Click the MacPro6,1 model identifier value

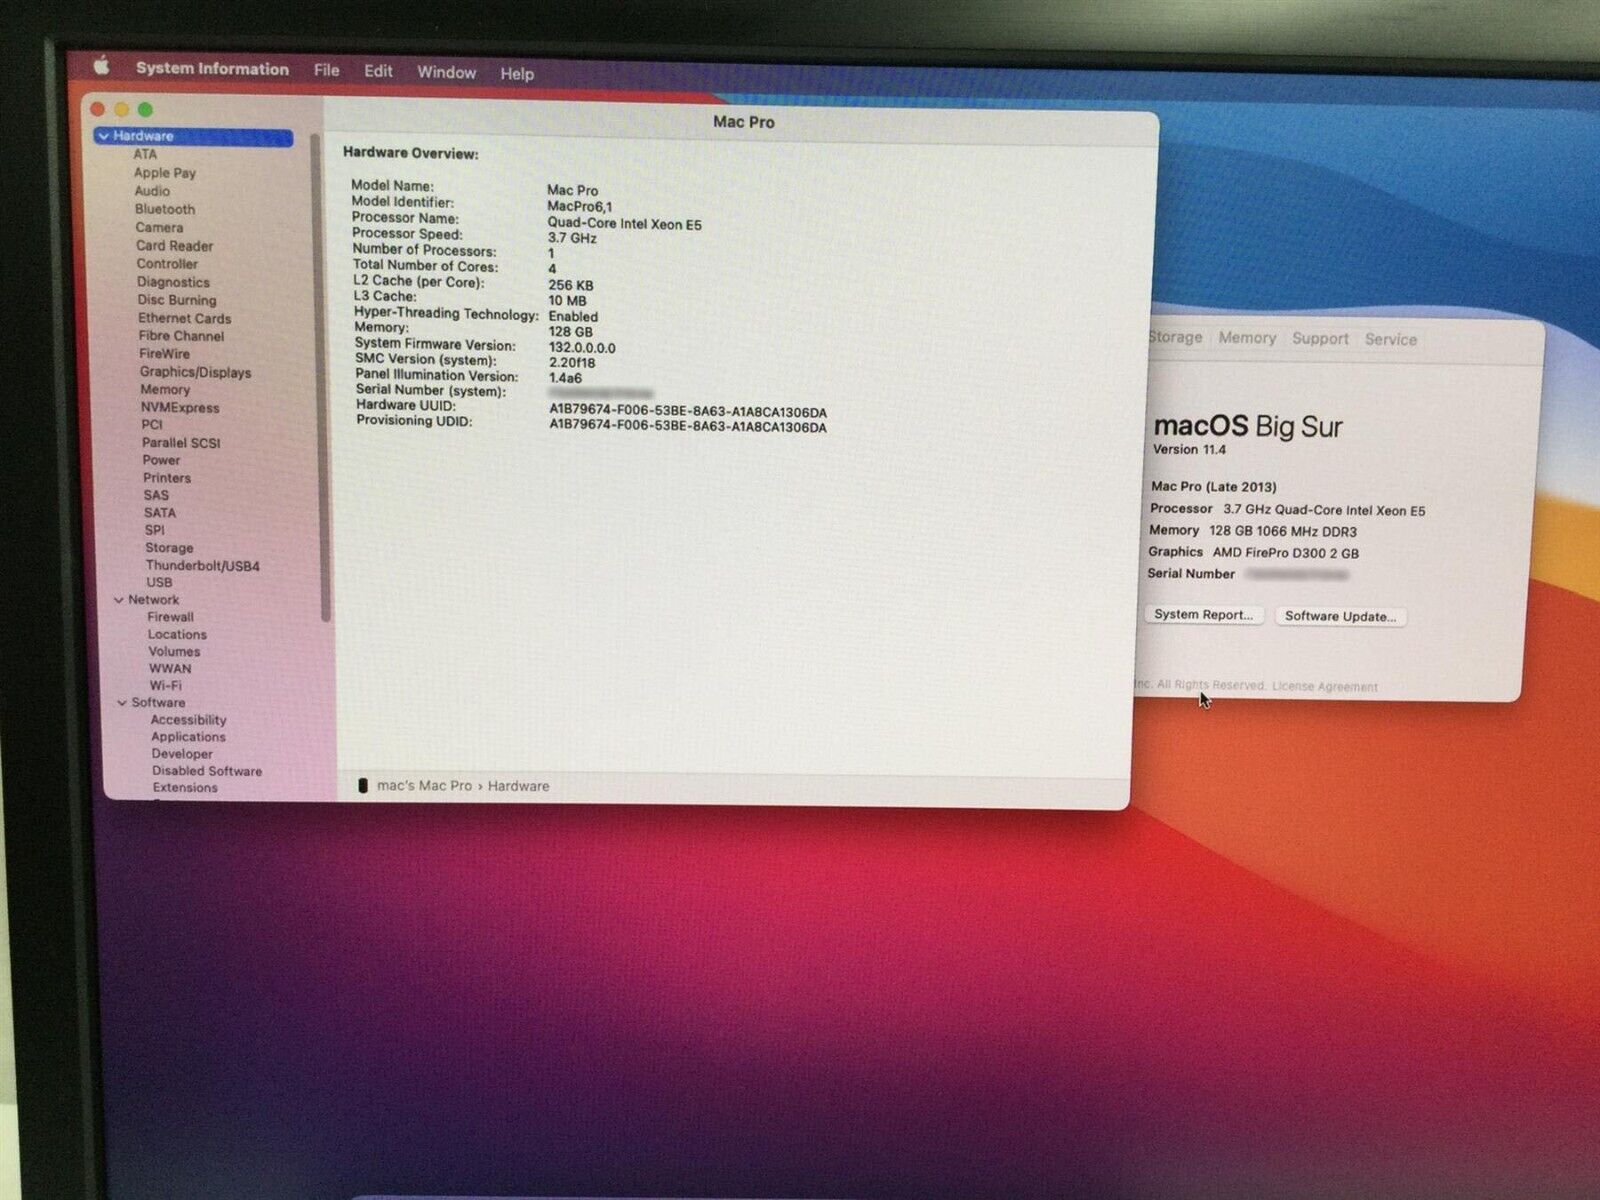click(580, 206)
